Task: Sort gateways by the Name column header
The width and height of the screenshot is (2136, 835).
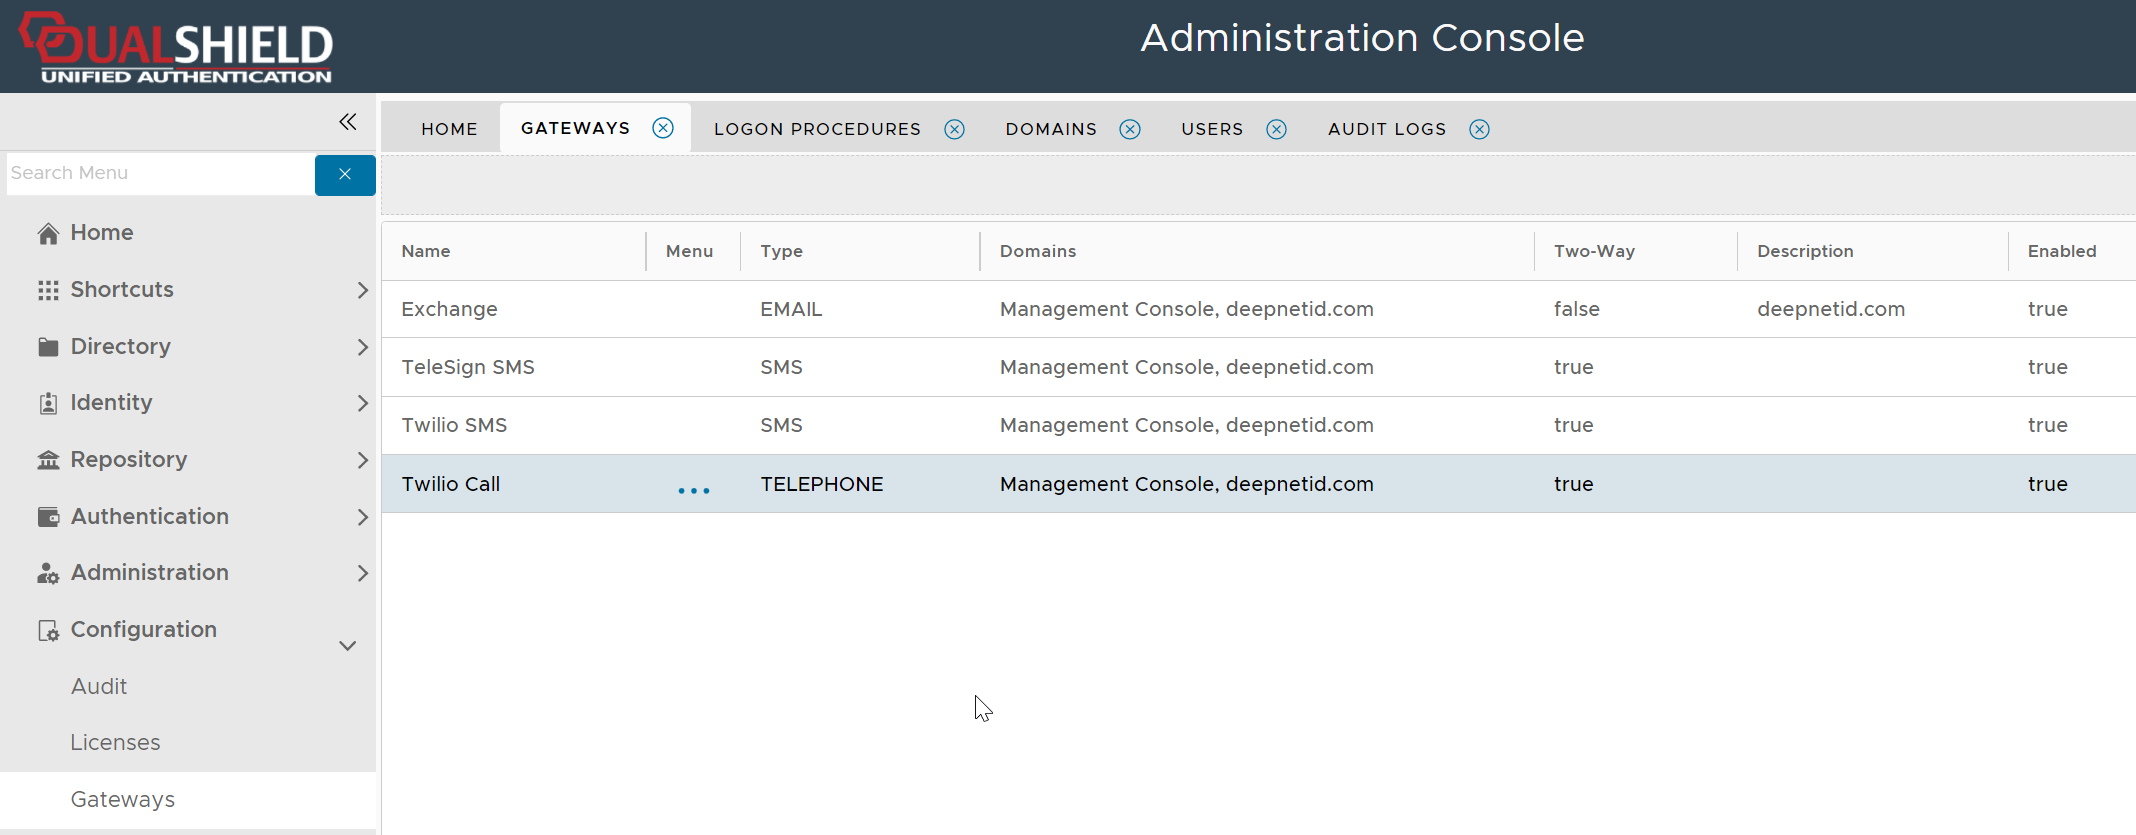Action: [x=426, y=251]
